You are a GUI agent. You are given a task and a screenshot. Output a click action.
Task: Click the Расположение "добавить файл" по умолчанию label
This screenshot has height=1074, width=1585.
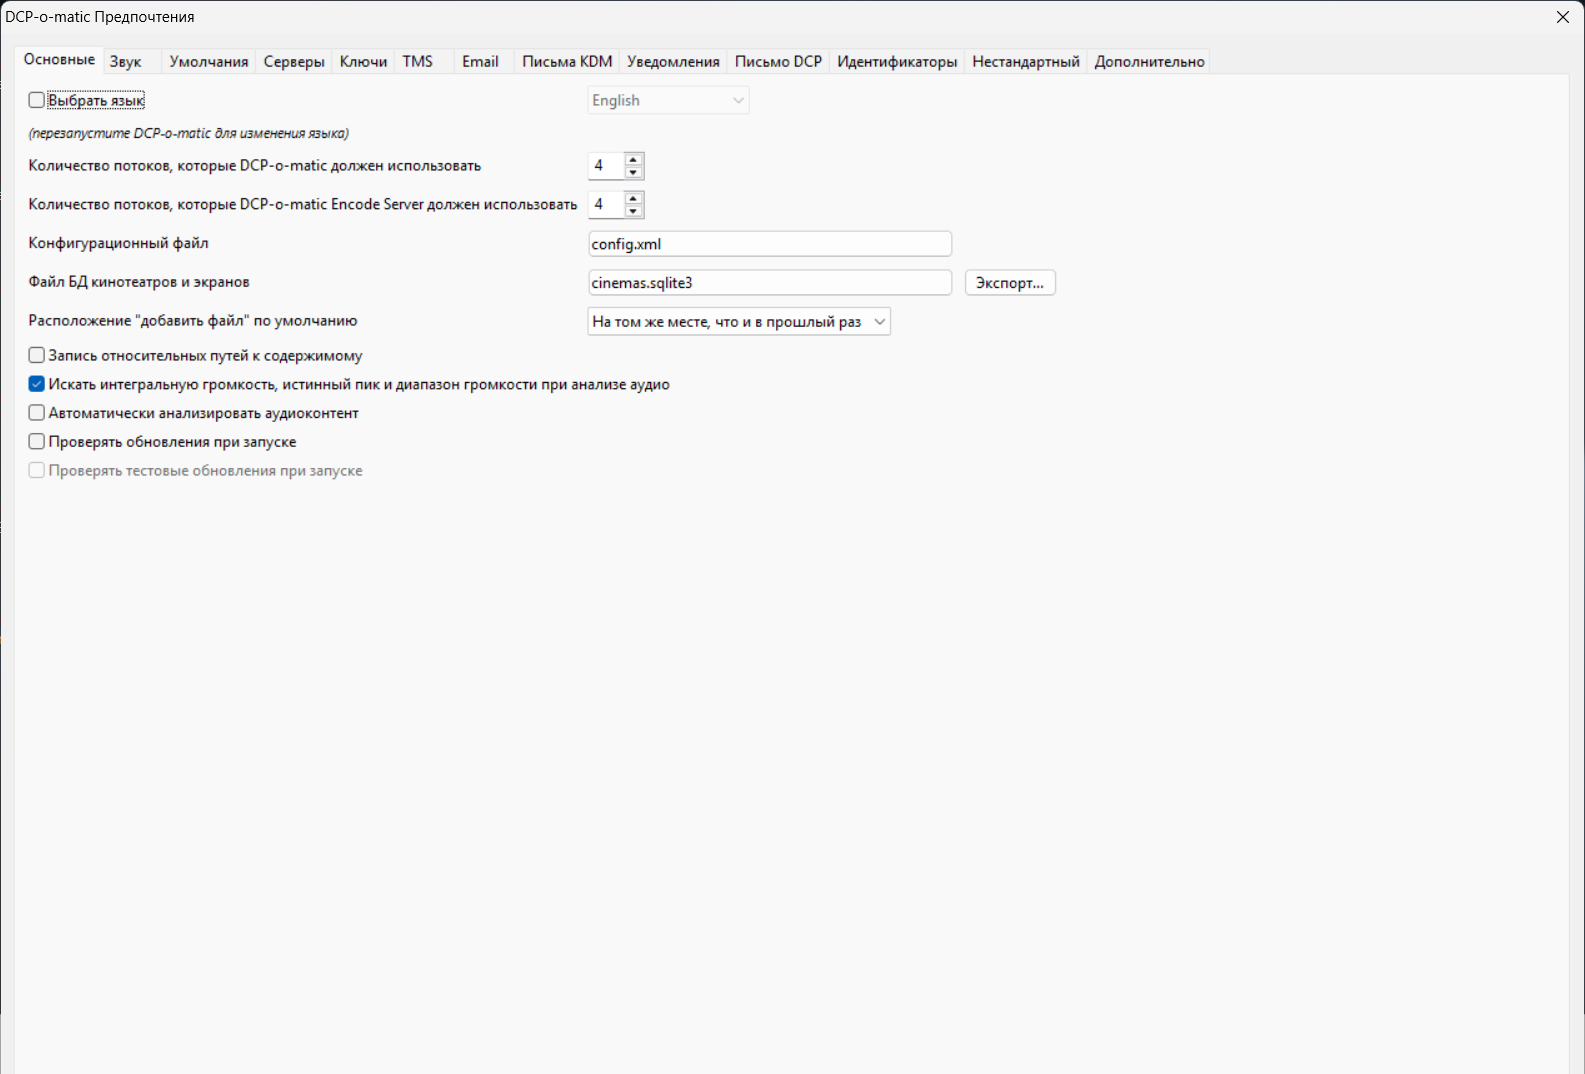[x=193, y=321]
